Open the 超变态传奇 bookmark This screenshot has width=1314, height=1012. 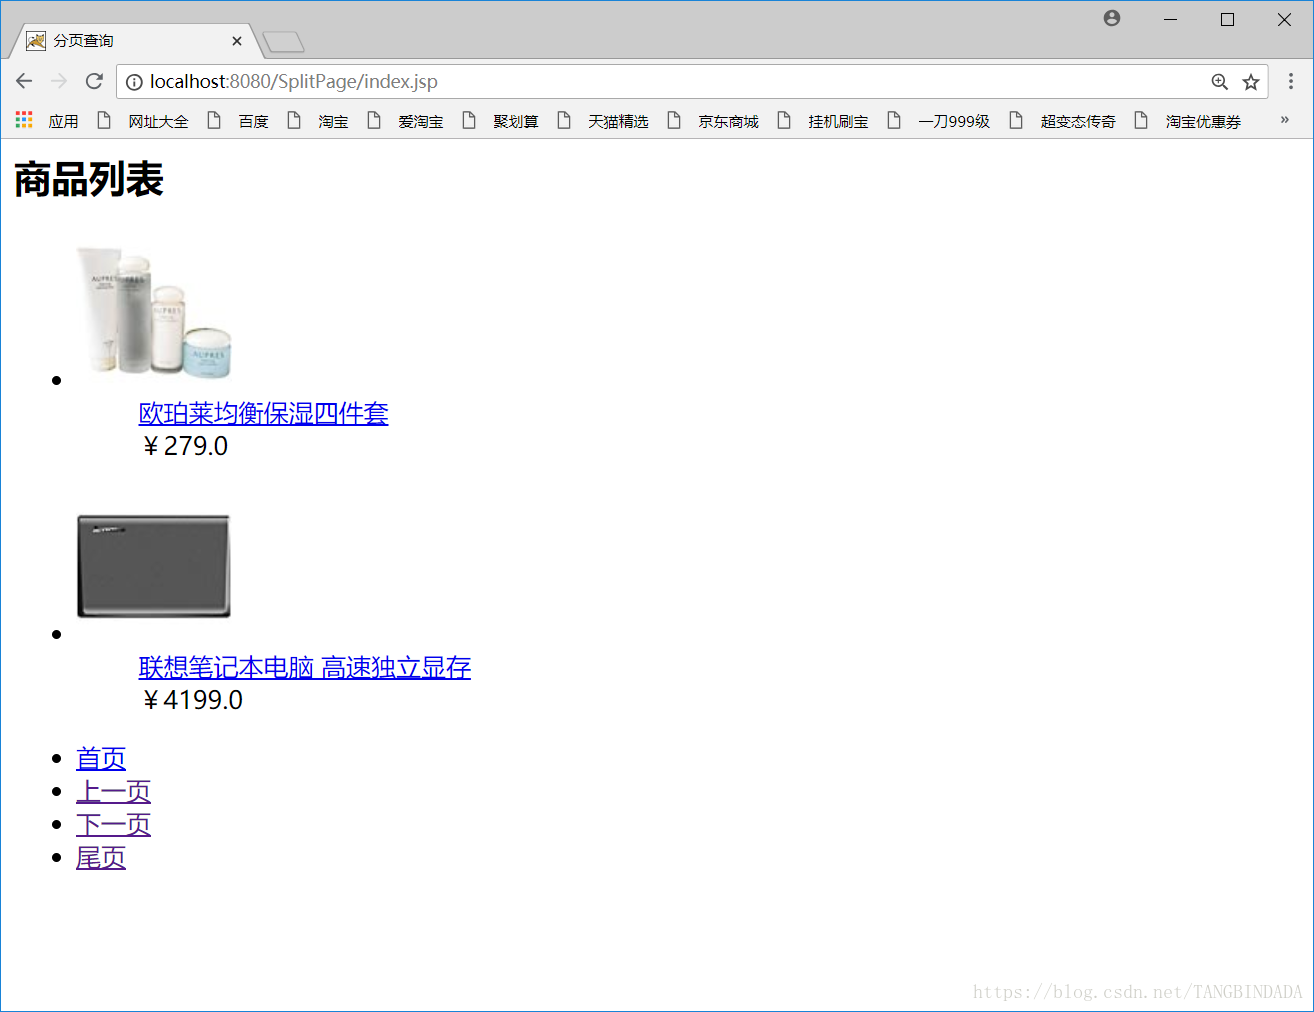click(1063, 121)
